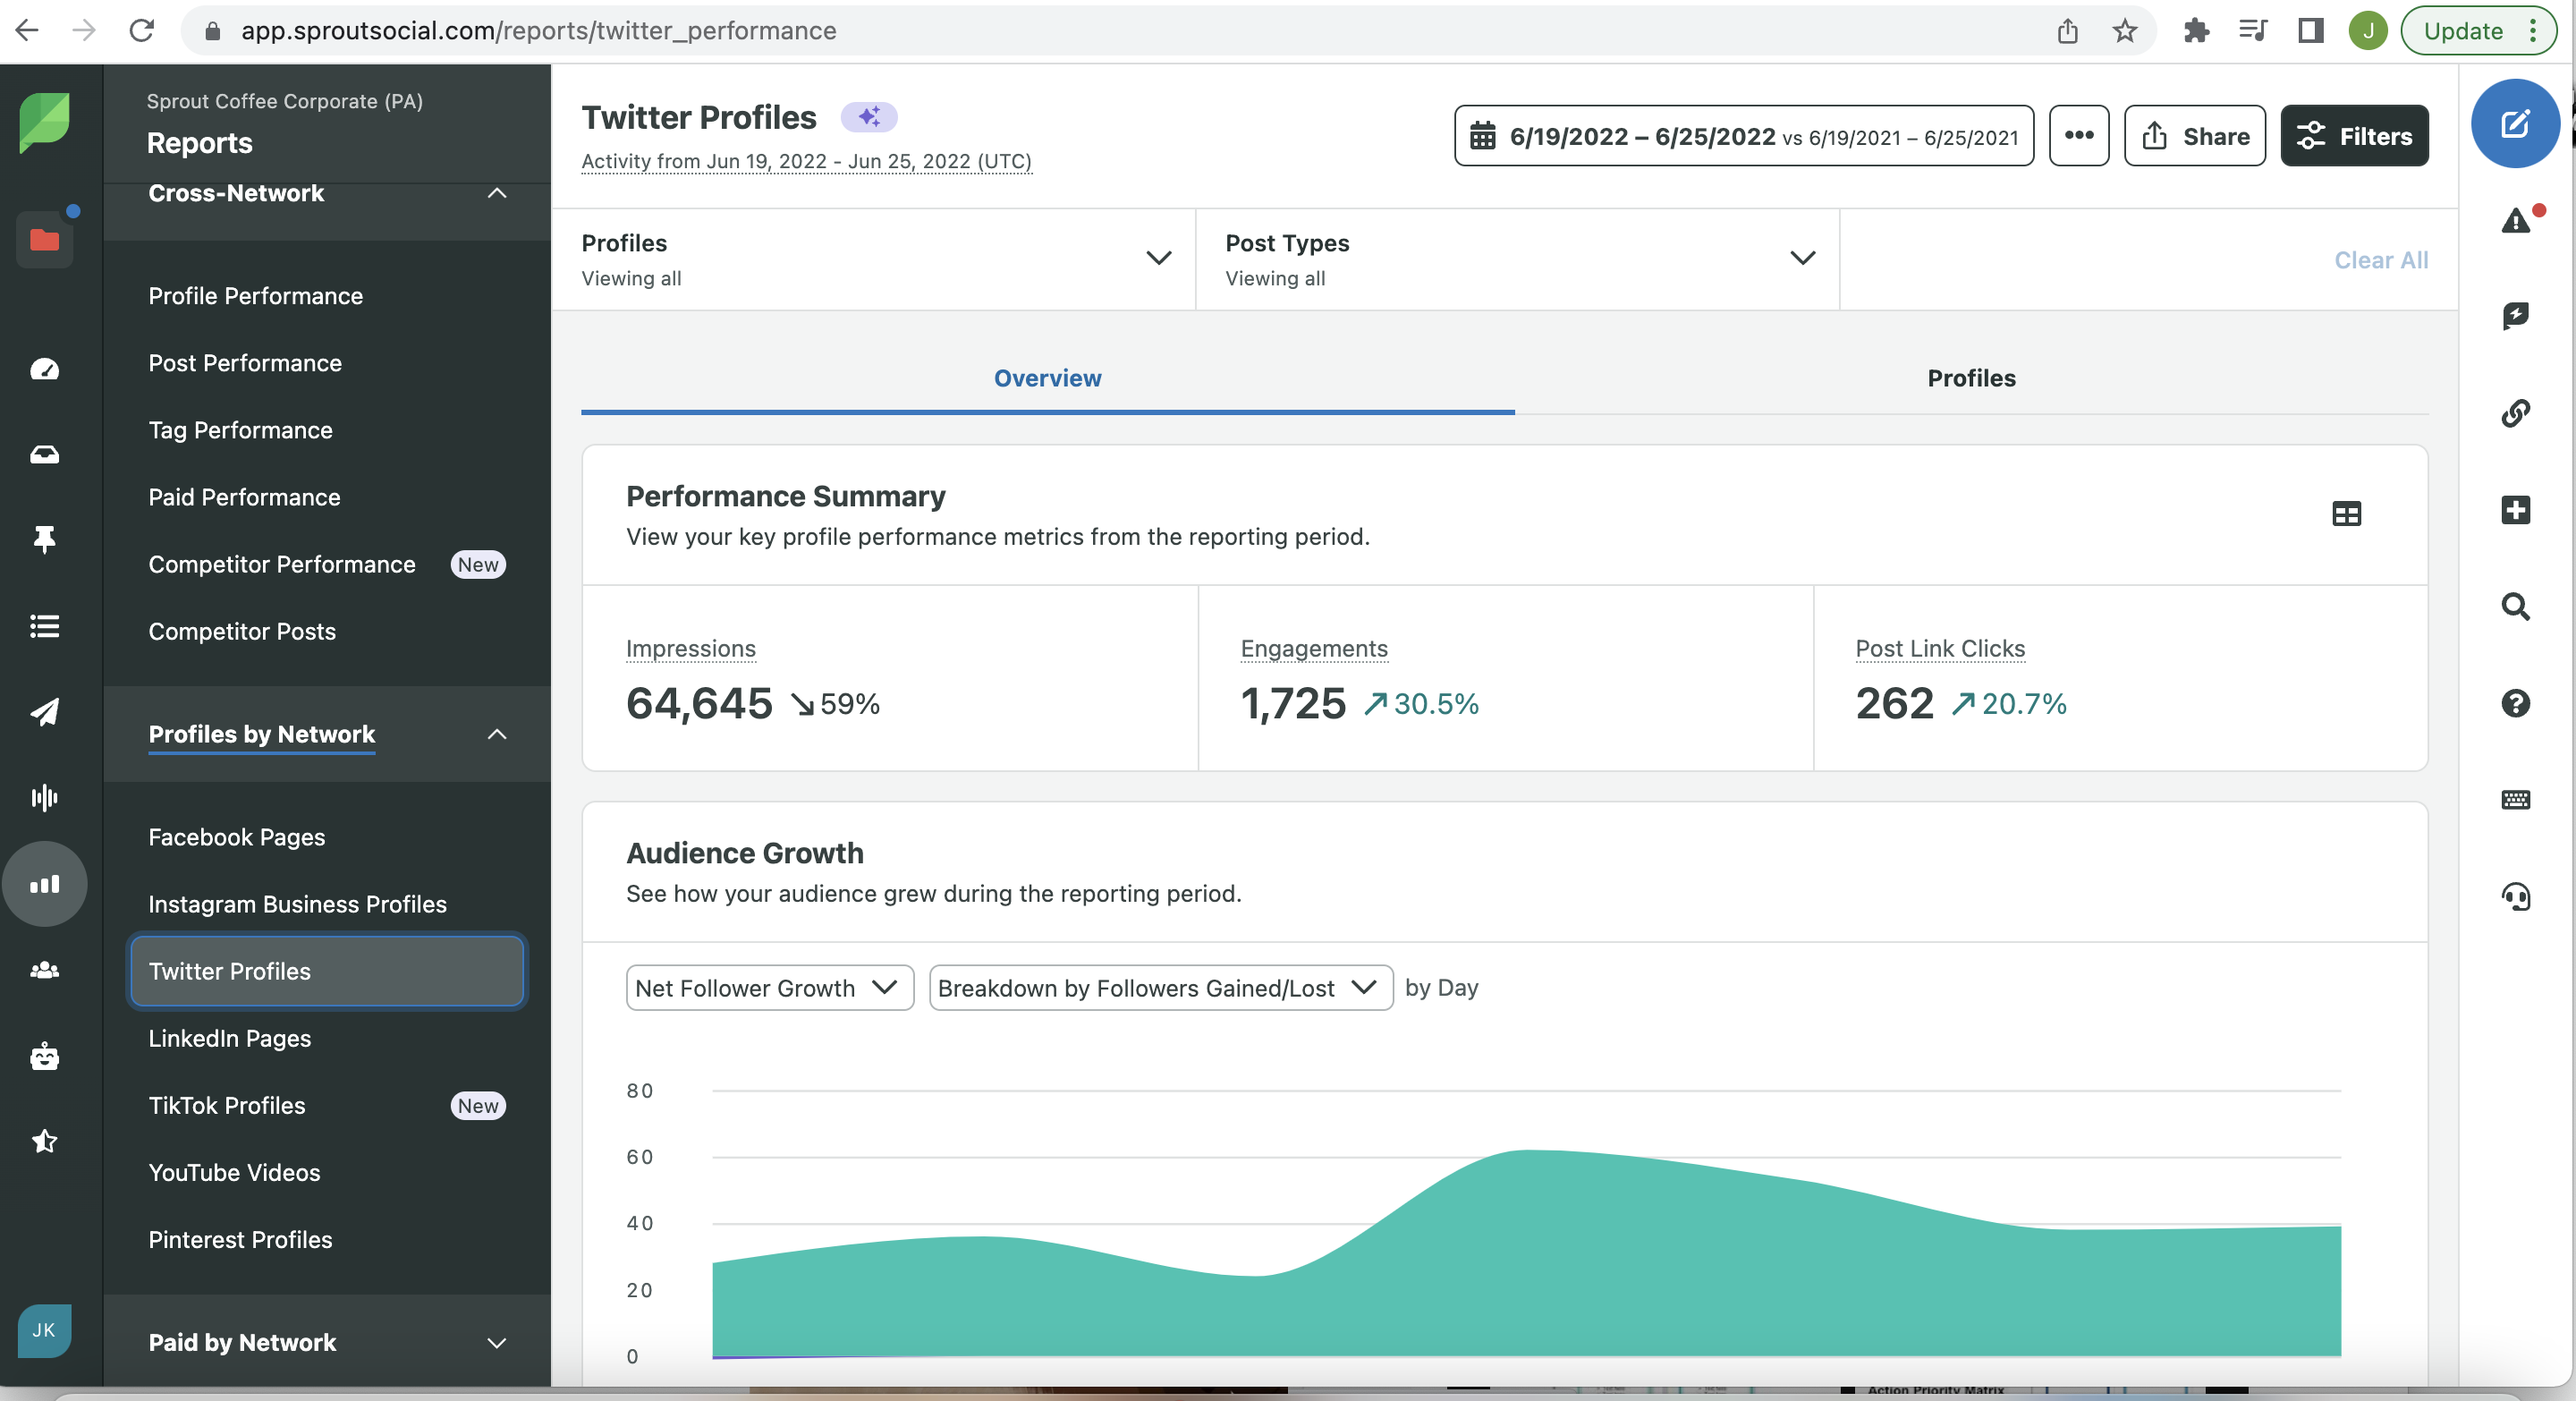The width and height of the screenshot is (2576, 1401).
Task: Click the Clear All link
Action: point(2380,260)
